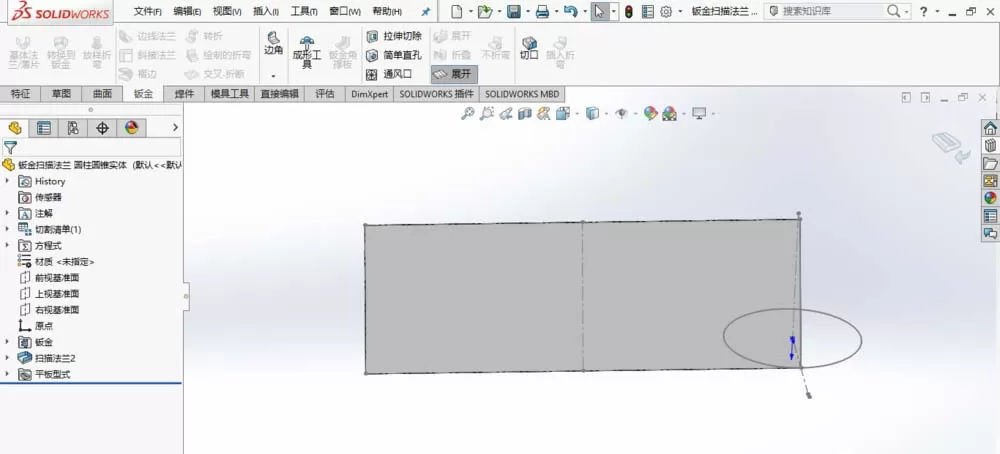Switch to the 草图 sketch tab
This screenshot has width=1000, height=454.
61,94
